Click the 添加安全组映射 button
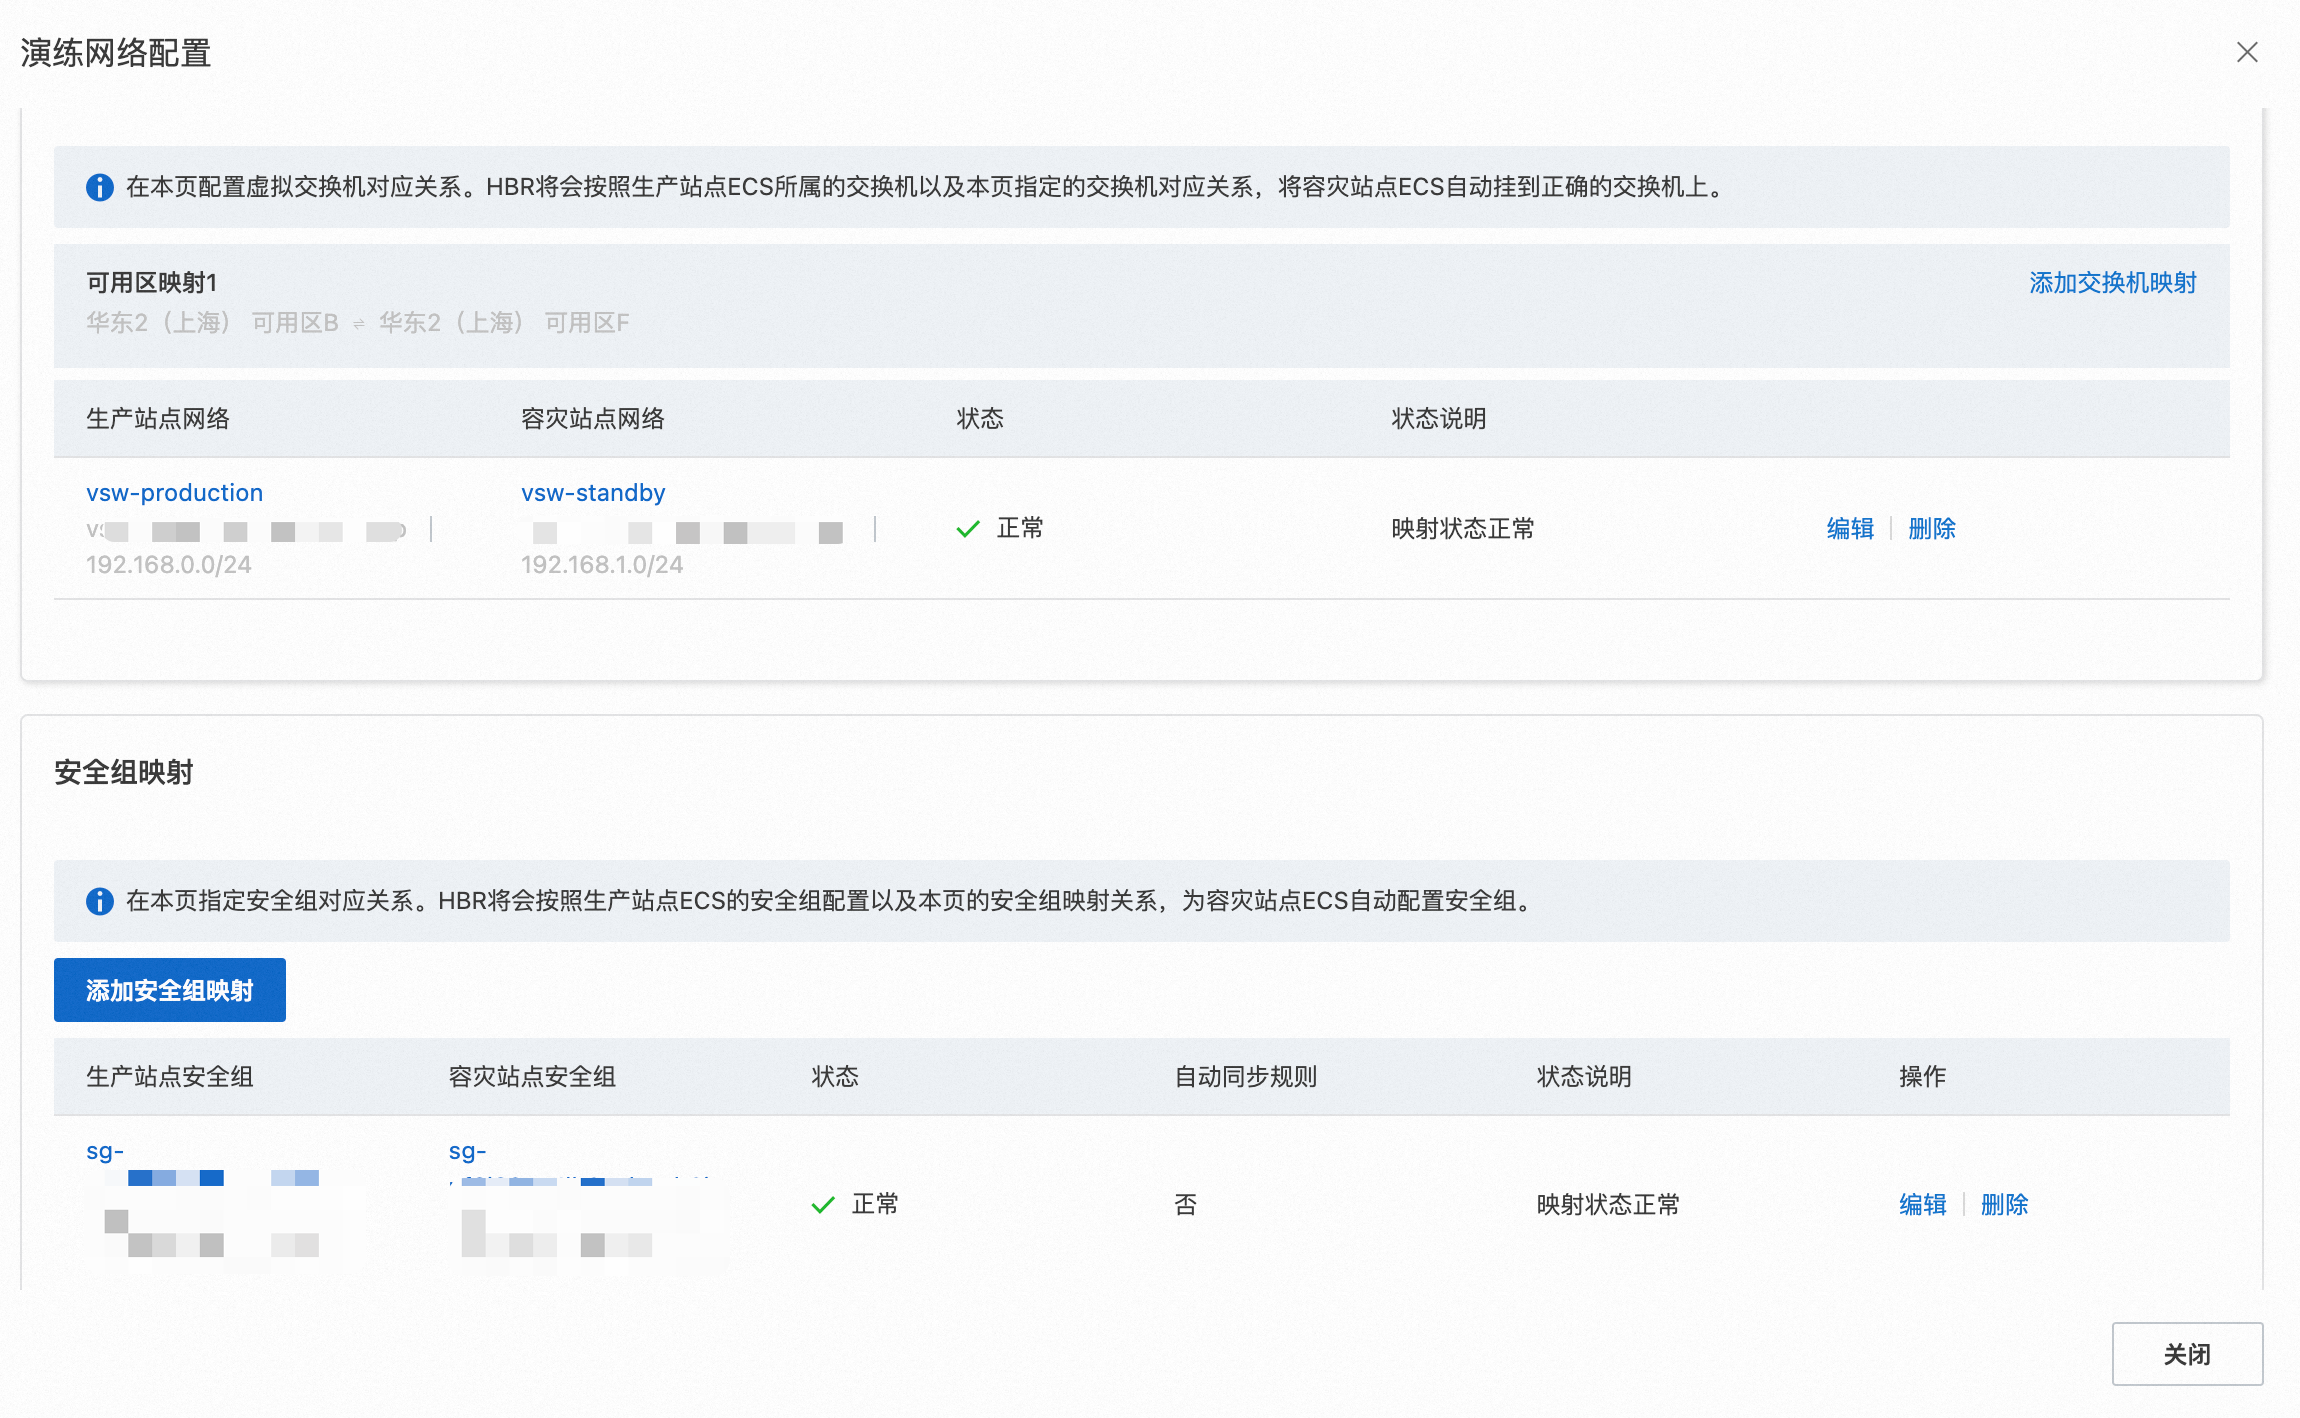 coord(170,990)
